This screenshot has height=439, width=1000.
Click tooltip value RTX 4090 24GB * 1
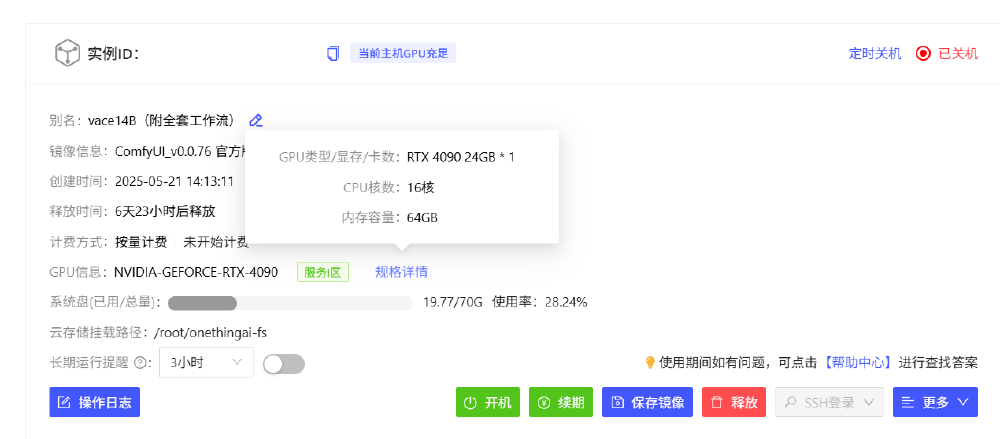[460, 157]
